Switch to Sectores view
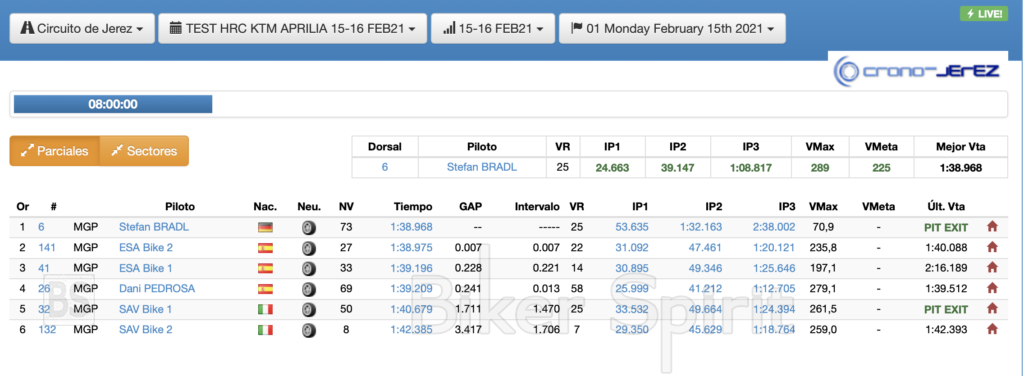 click(144, 151)
